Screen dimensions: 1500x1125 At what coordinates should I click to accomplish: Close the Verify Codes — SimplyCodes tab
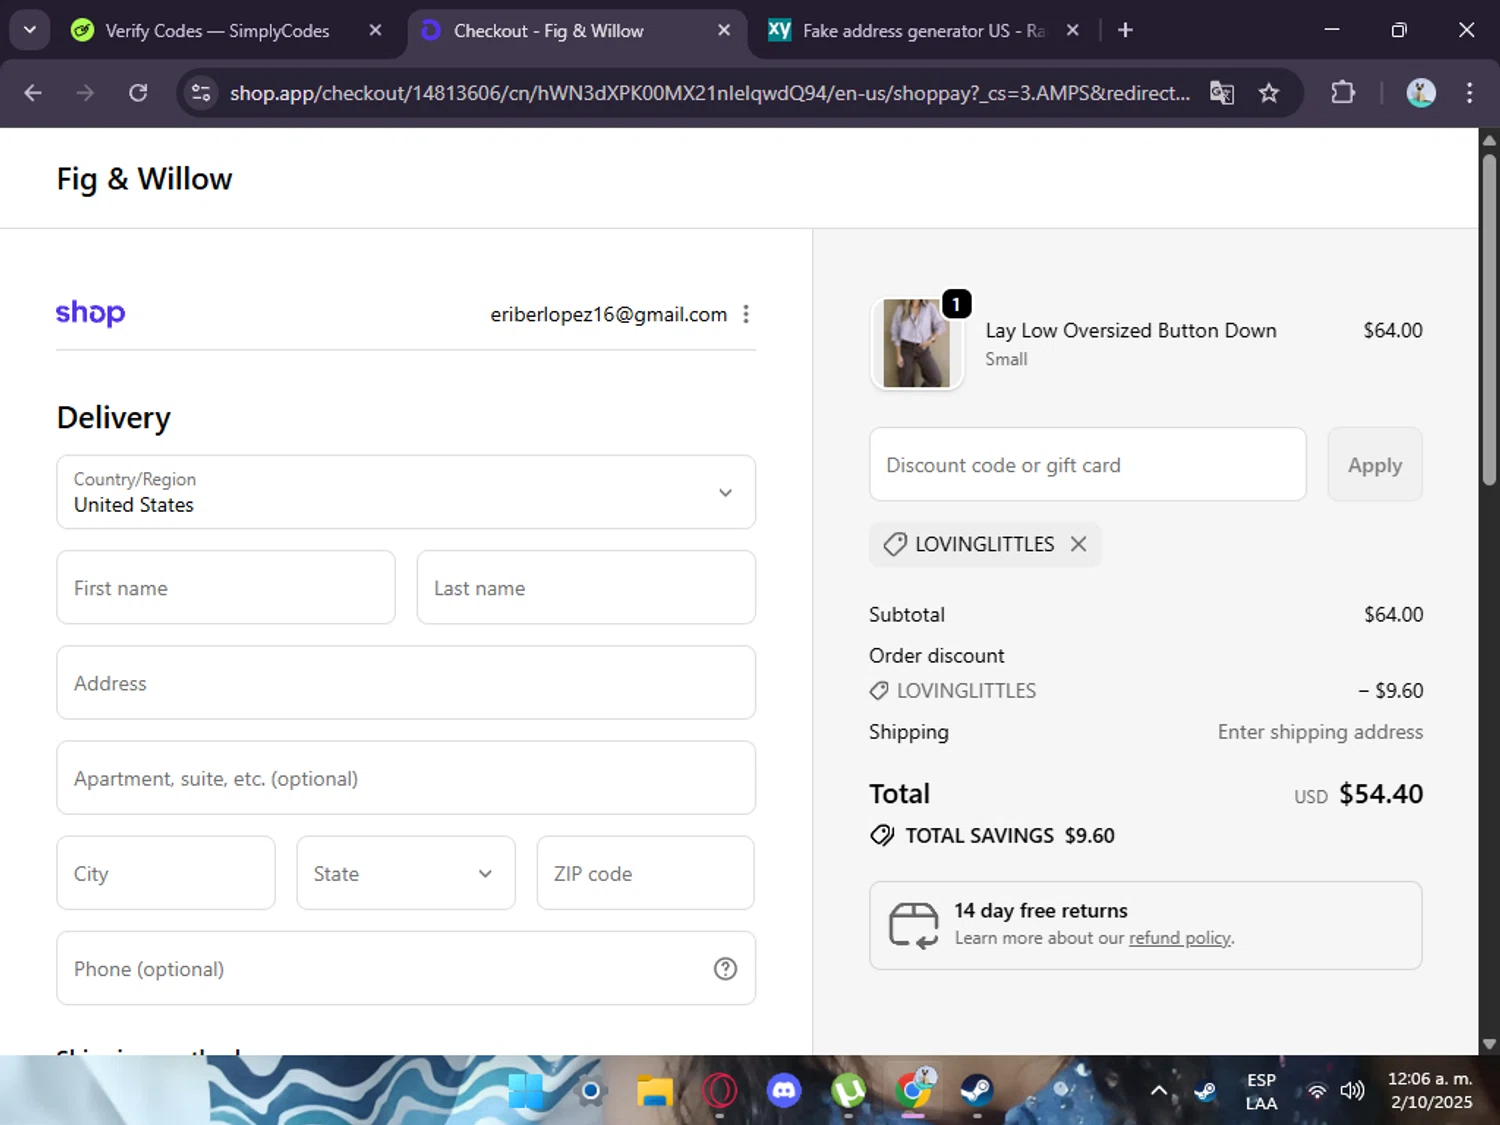(375, 30)
